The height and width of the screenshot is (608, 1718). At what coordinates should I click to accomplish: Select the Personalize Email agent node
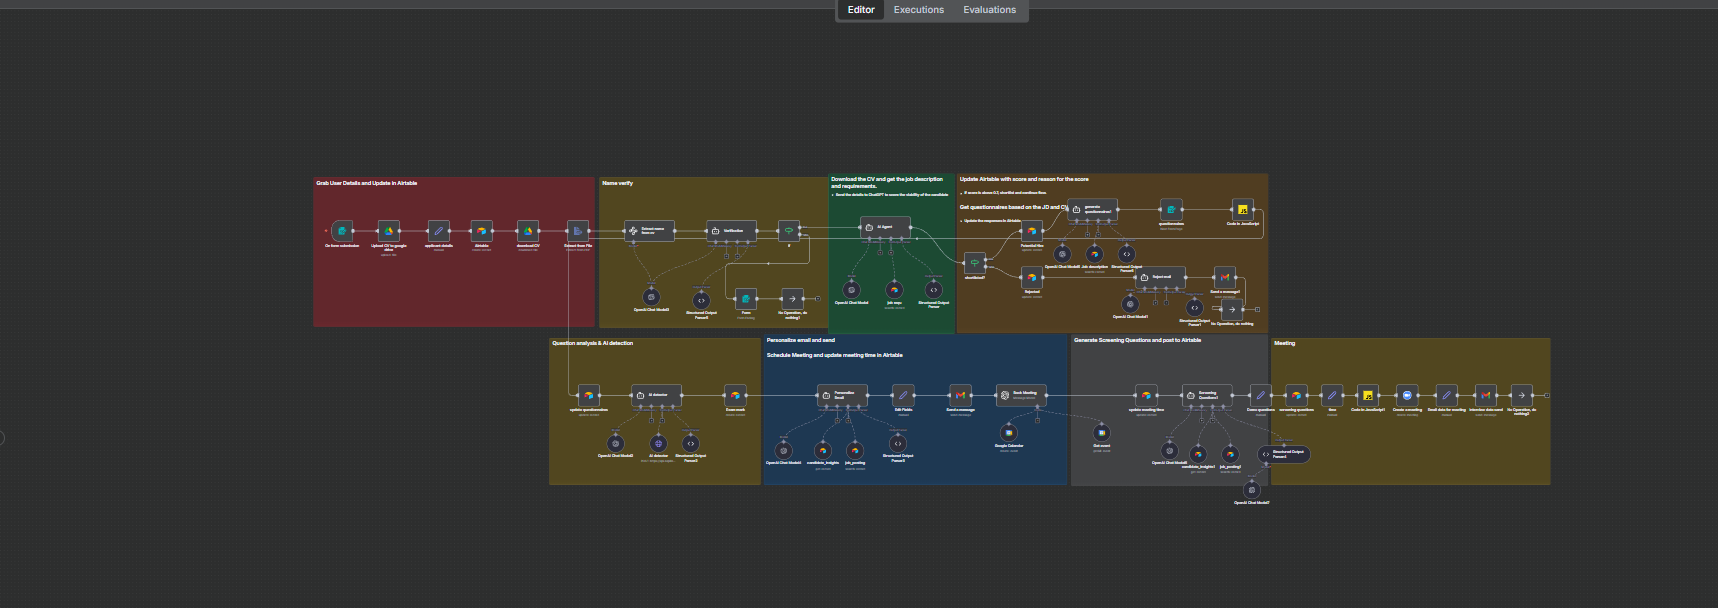point(842,395)
